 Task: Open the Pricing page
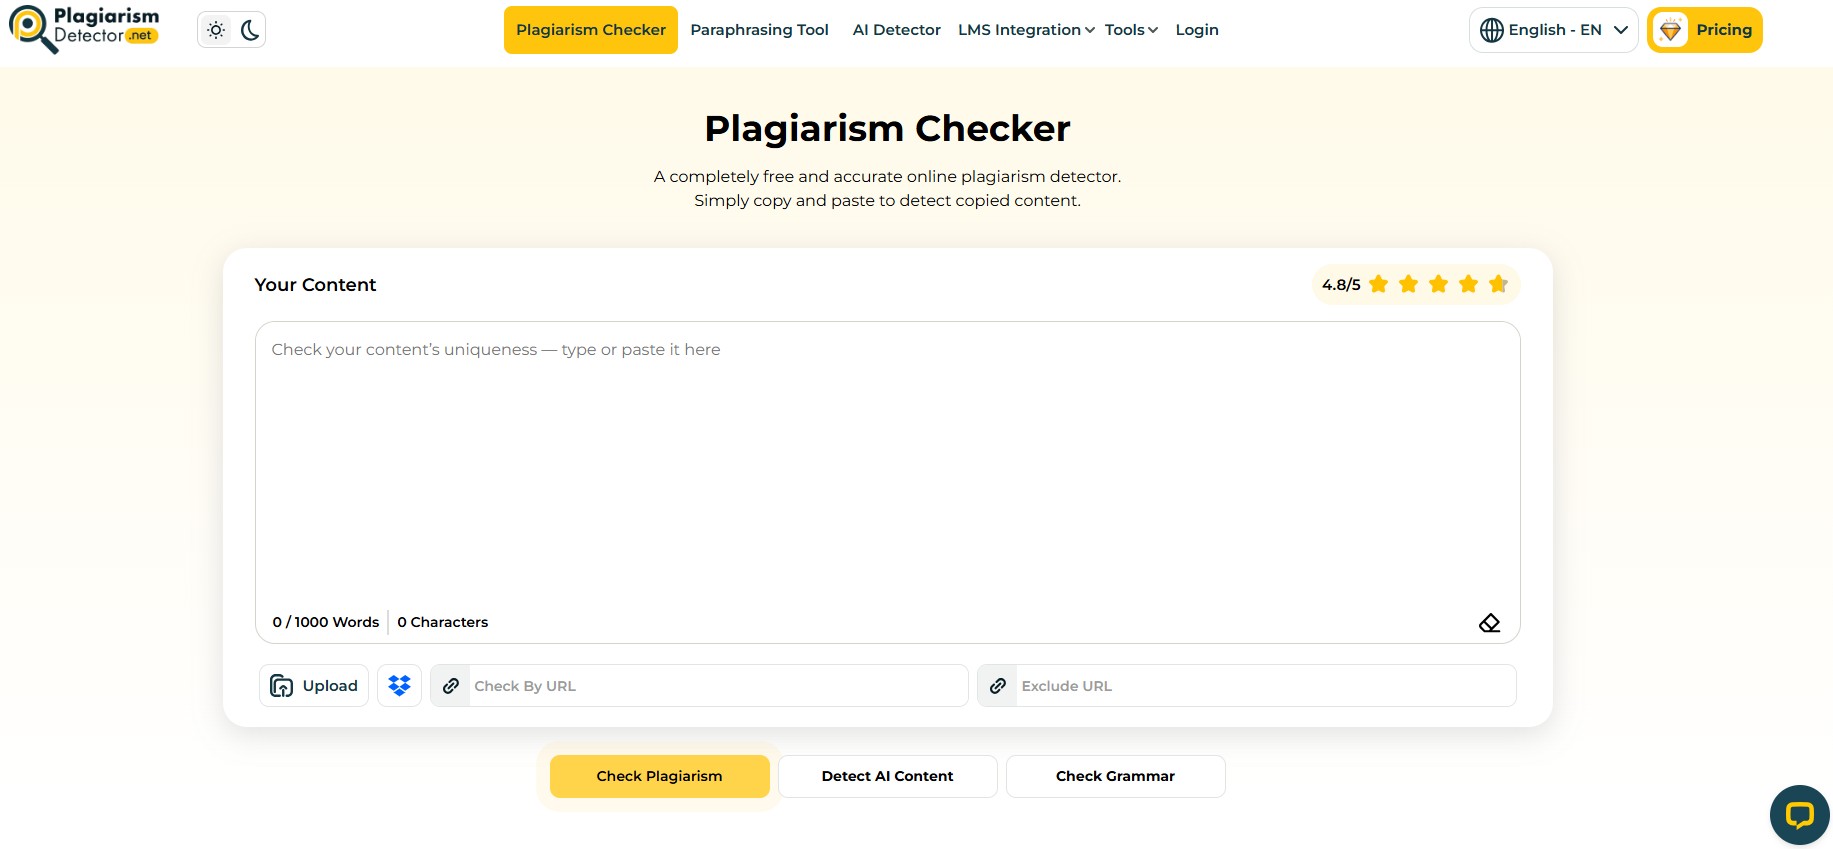[x=1705, y=30]
